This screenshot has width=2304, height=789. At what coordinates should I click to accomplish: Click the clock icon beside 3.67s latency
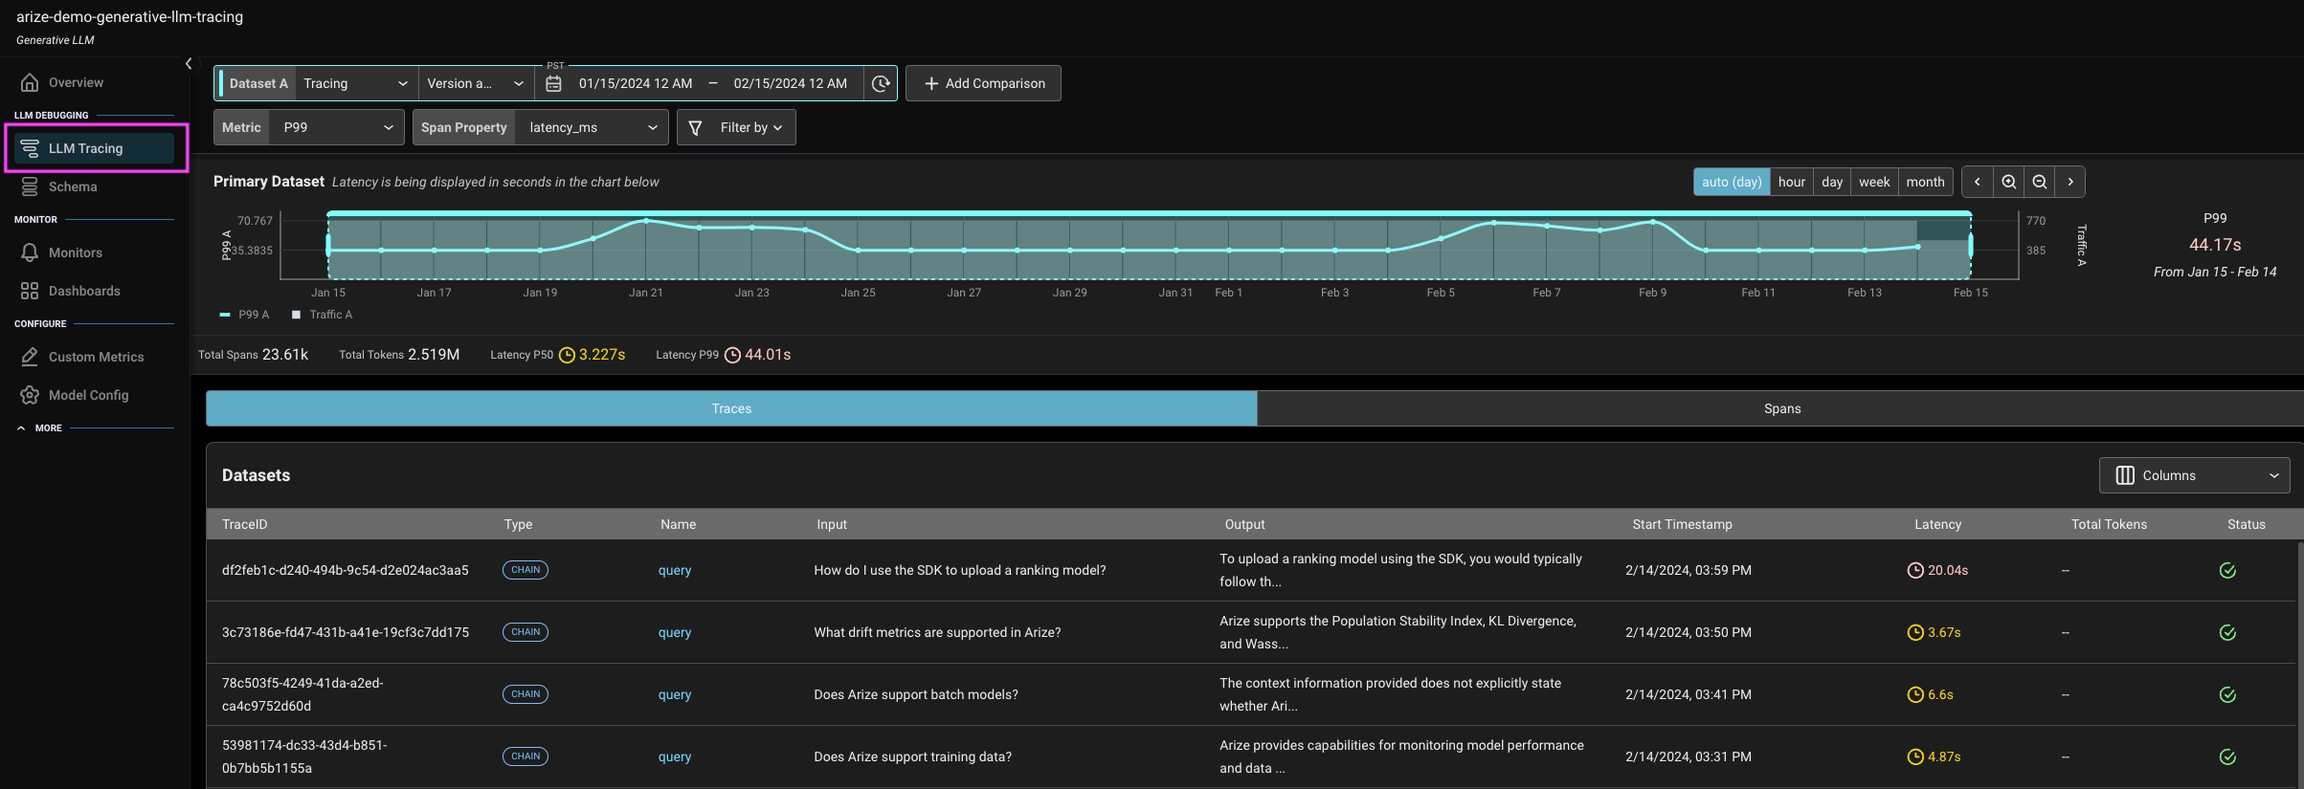point(1915,632)
